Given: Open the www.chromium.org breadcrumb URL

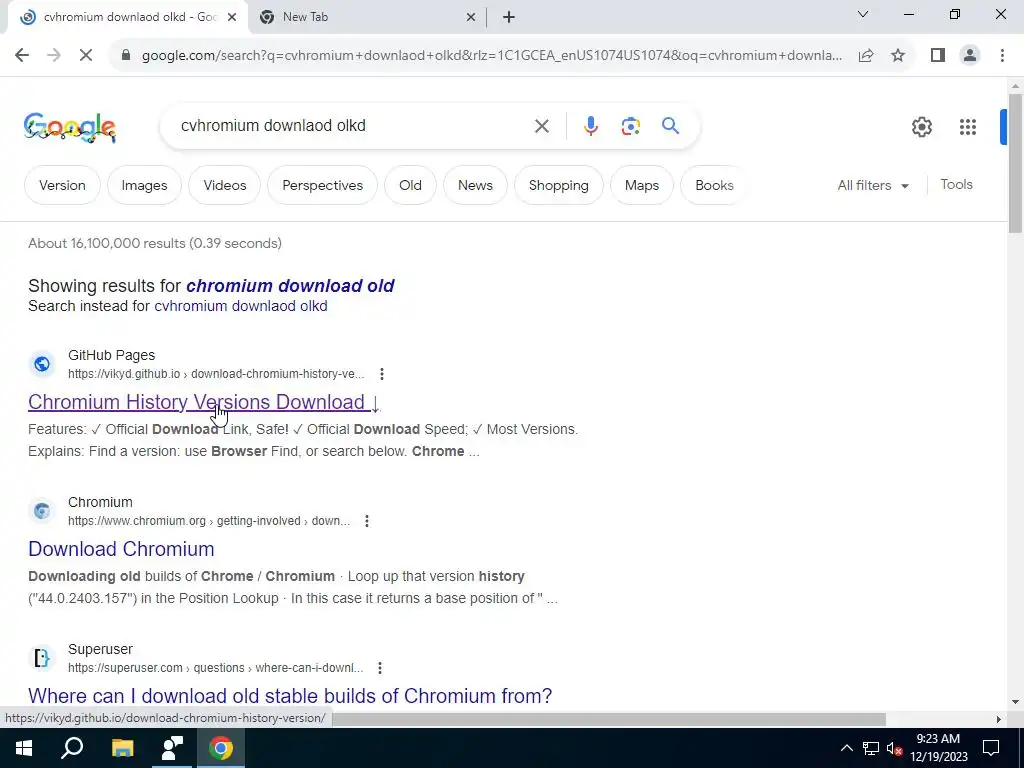Looking at the screenshot, I should (x=208, y=521).
